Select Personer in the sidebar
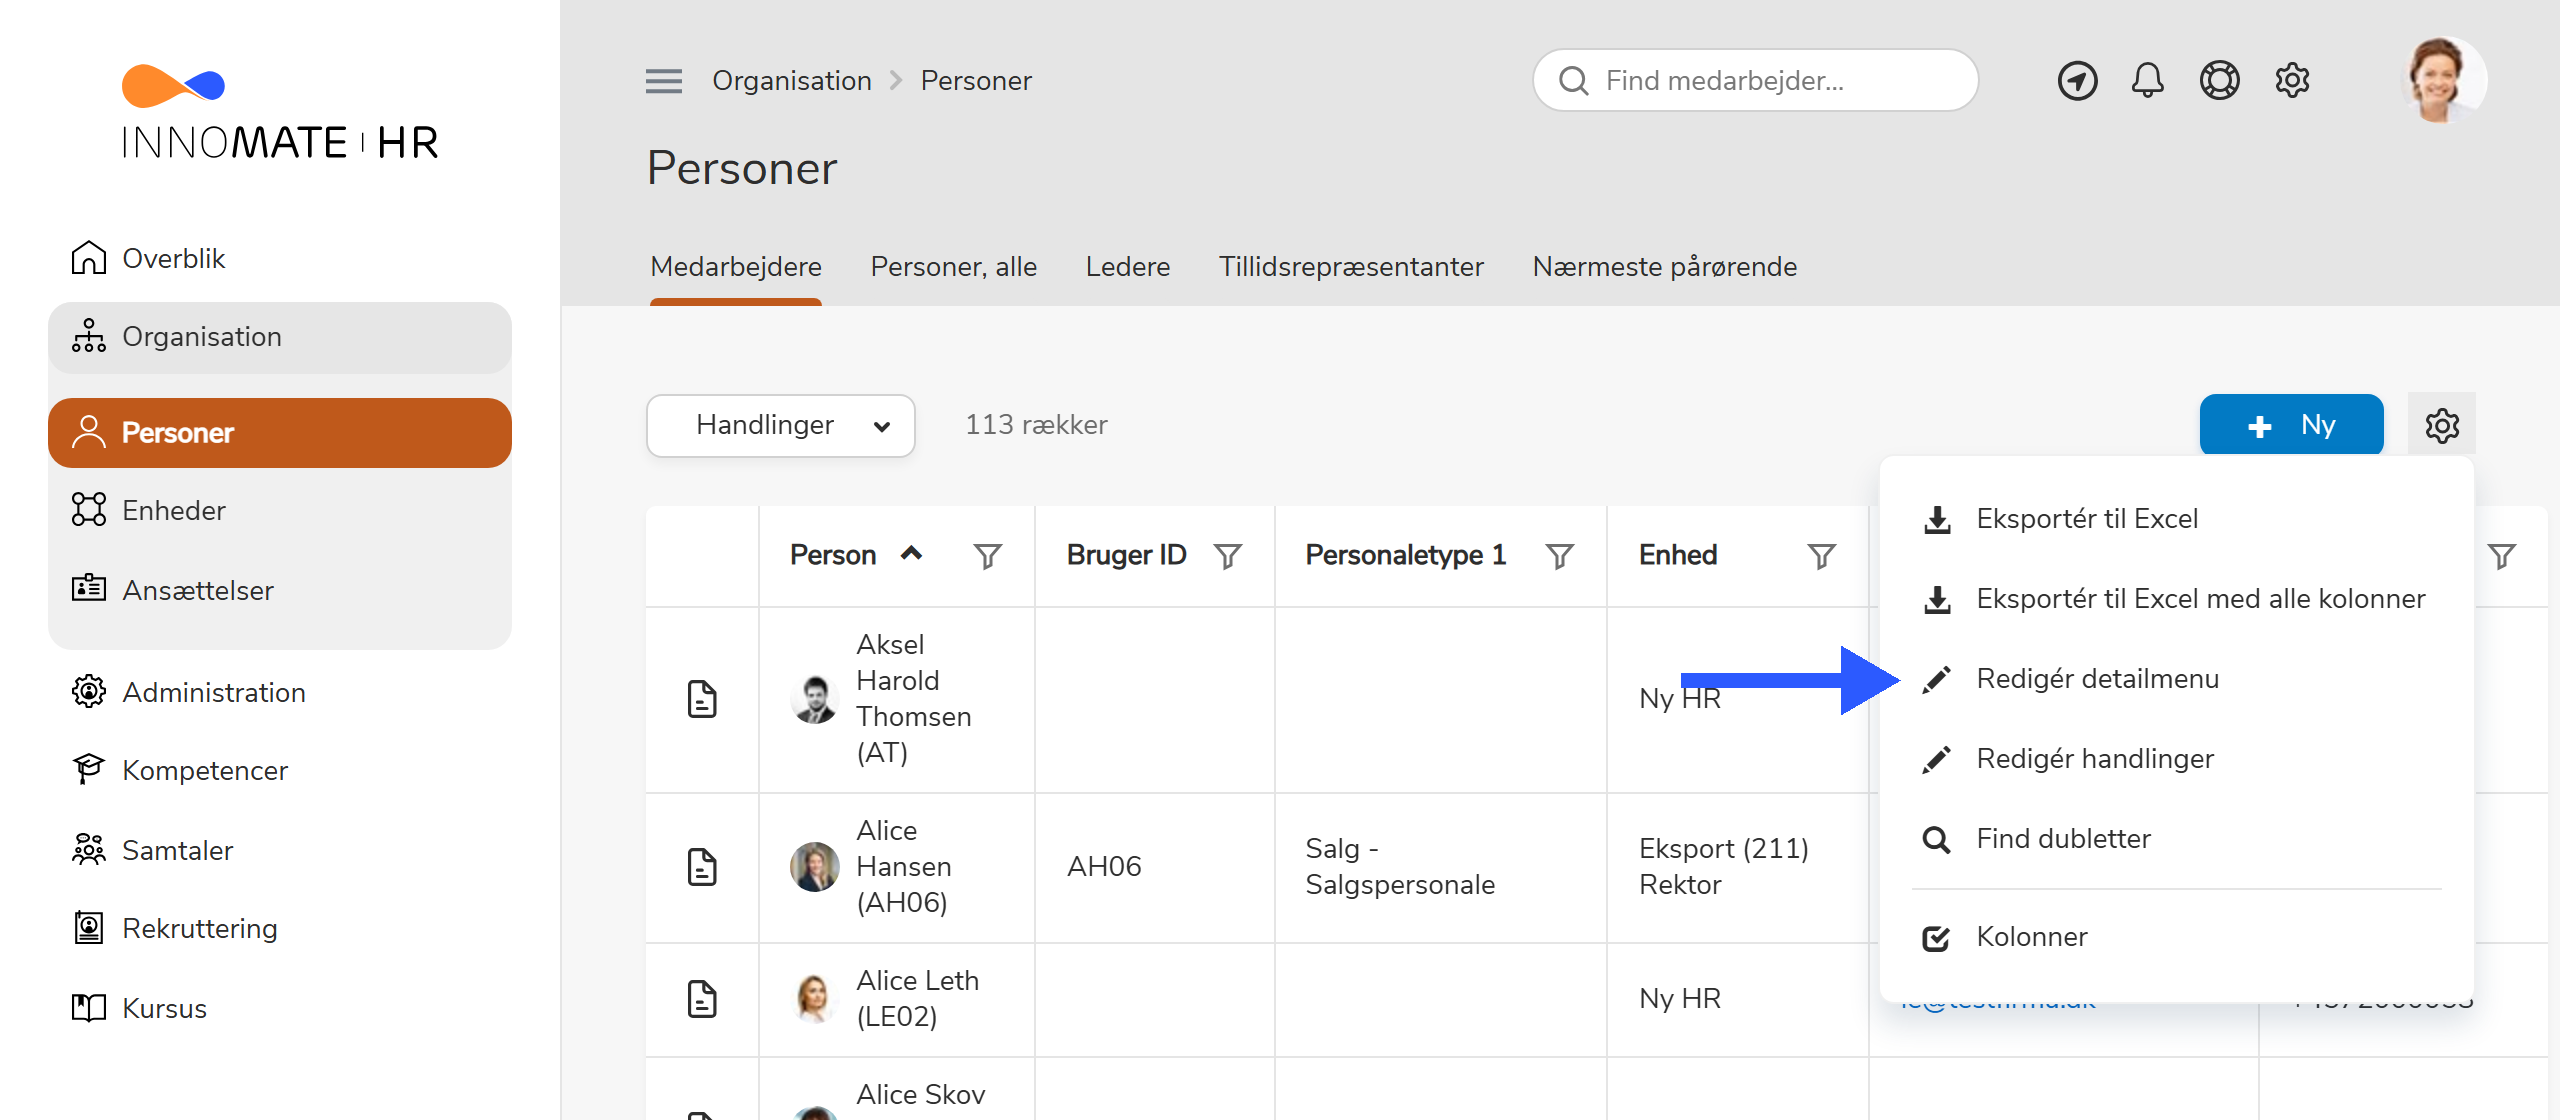2560x1120 pixels. 280,433
